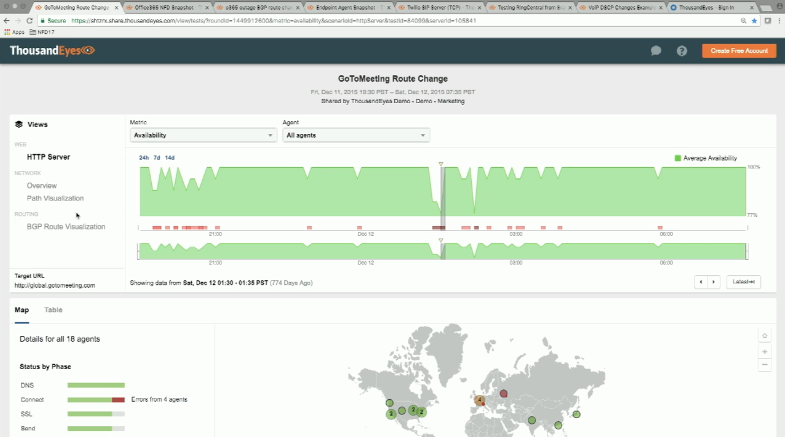The width and height of the screenshot is (785, 437).
Task: Jump to the Latest data button
Action: point(744,283)
